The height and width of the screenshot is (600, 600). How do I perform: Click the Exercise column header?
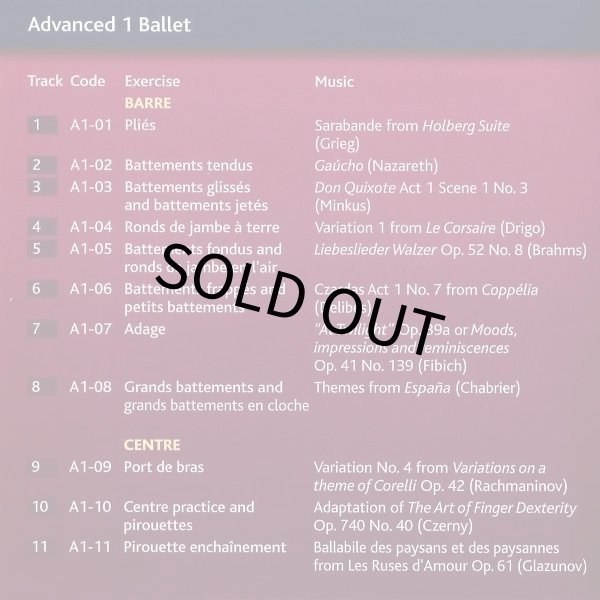coord(152,81)
